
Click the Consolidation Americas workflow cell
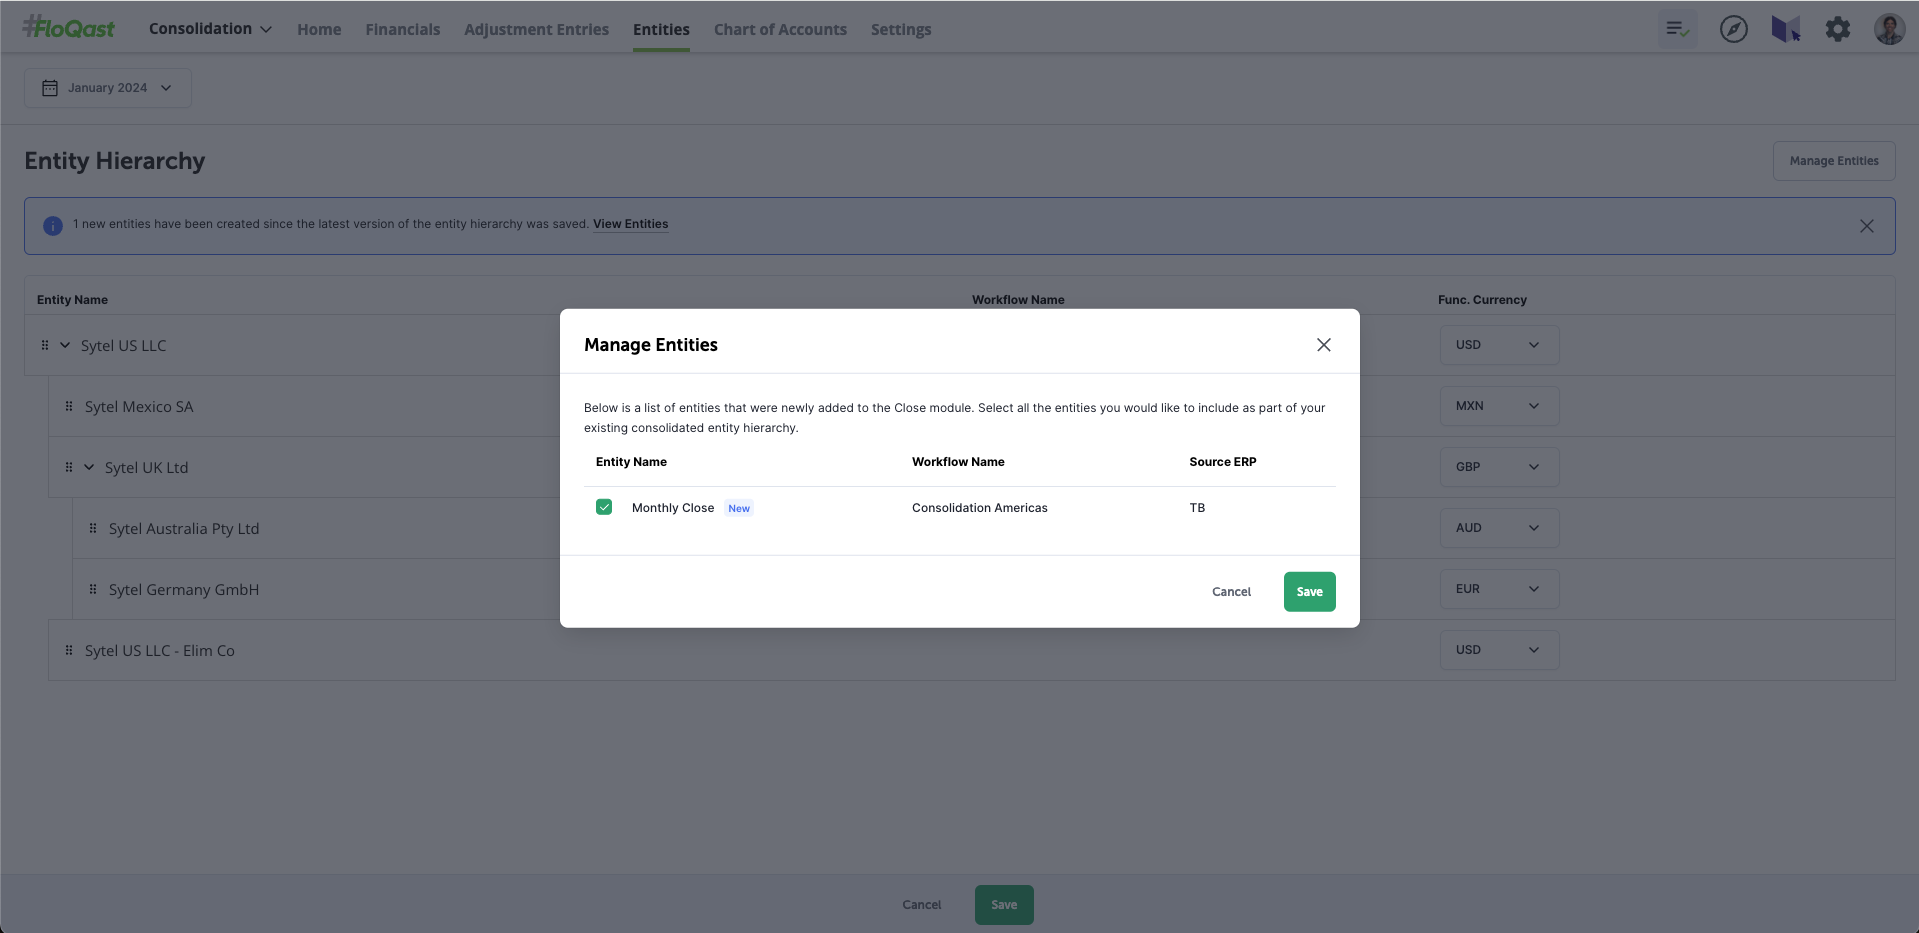click(980, 508)
